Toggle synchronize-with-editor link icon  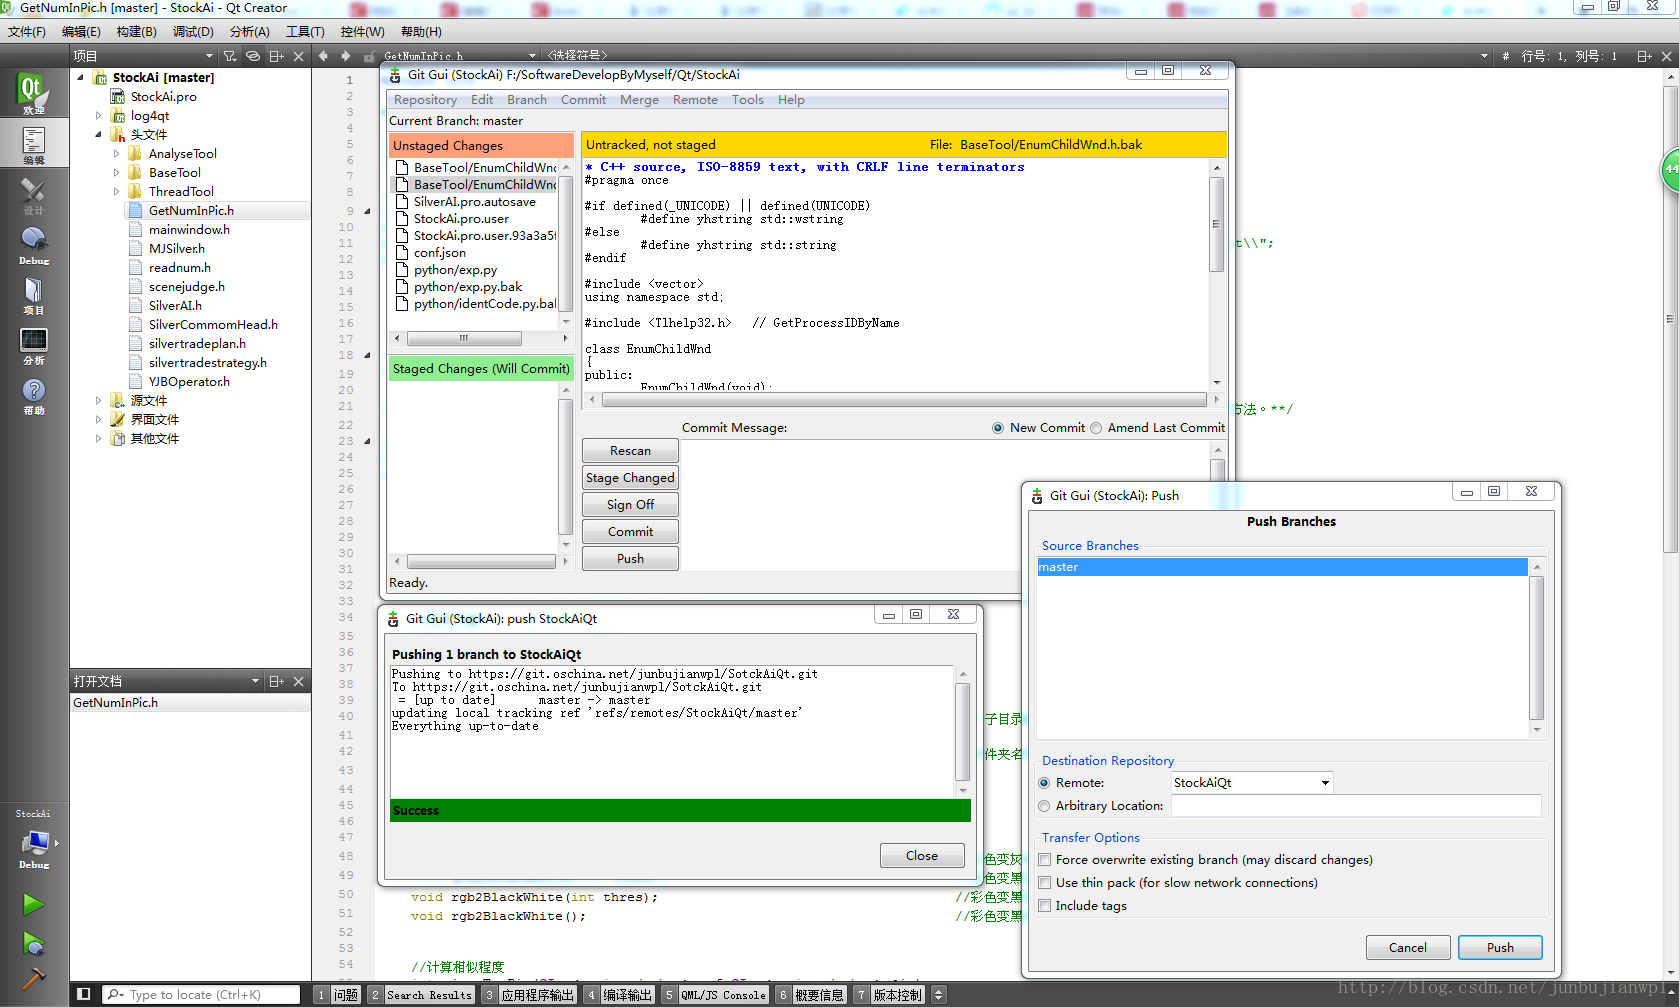(253, 56)
